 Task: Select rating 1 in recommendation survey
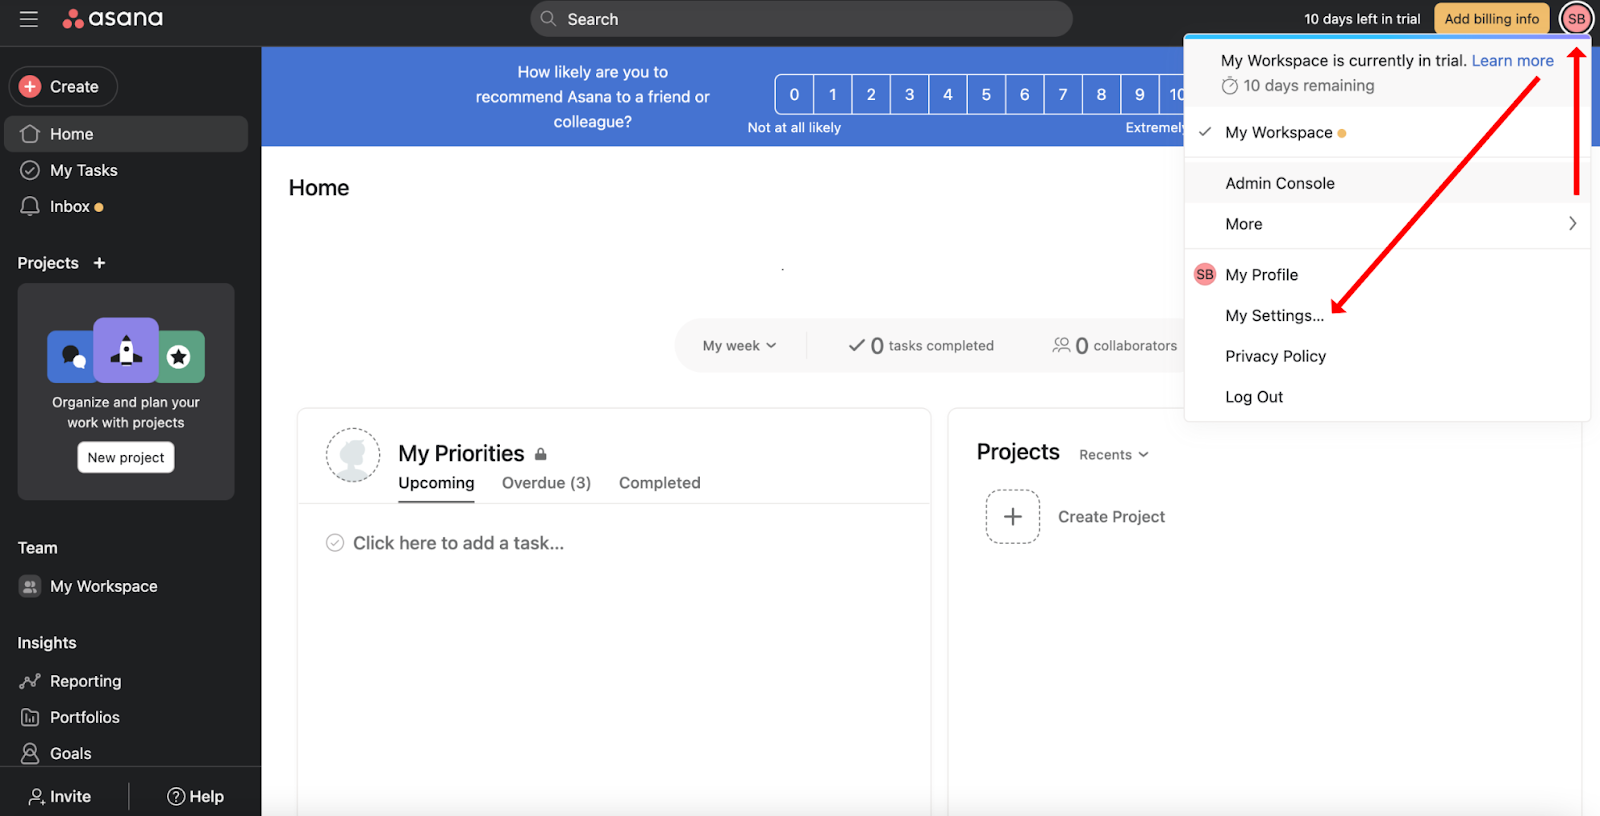click(832, 94)
